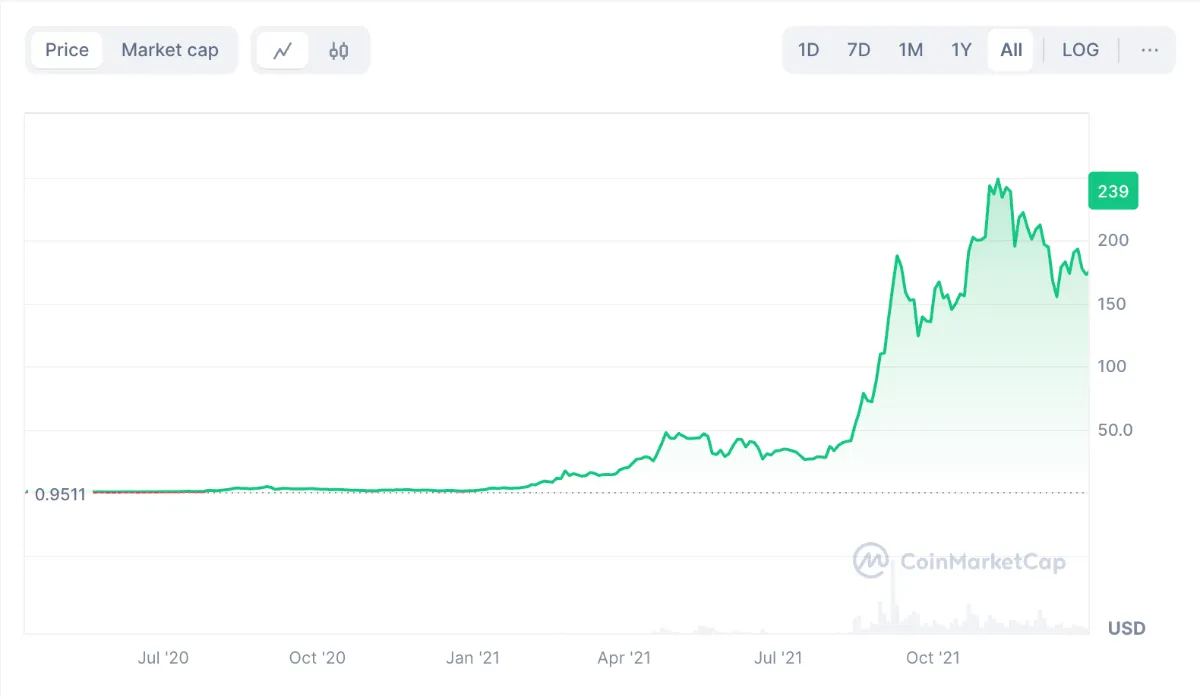Click the green 239 price tag
Viewport: 1200px width, 697px height.
1113,191
